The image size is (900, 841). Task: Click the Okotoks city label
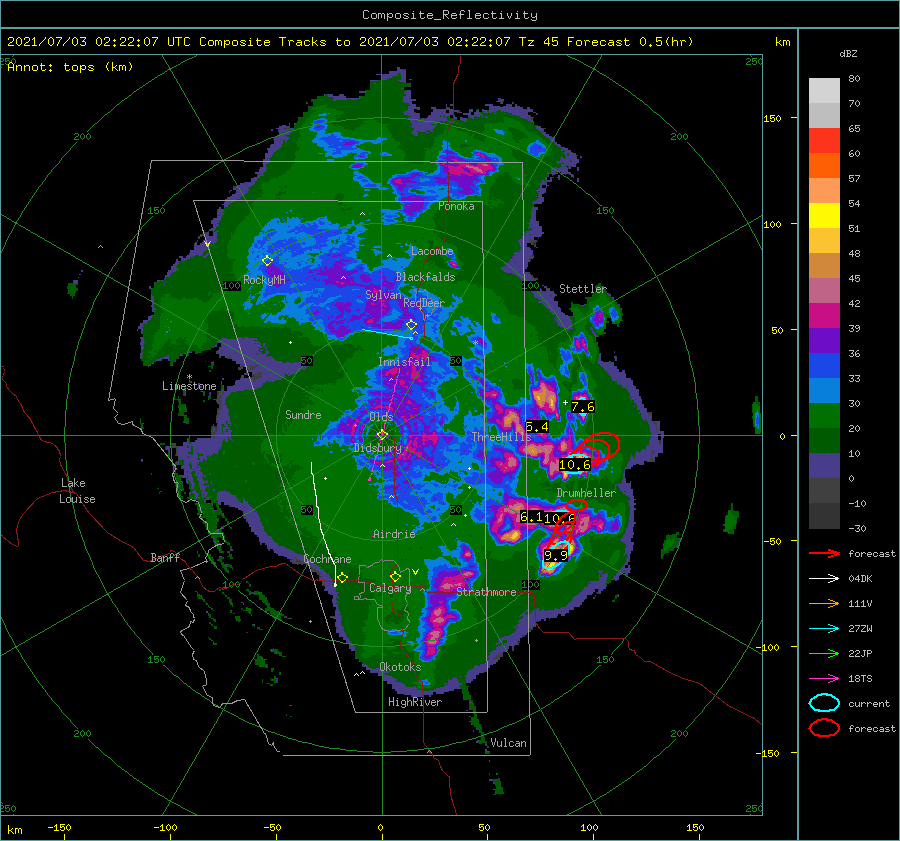click(x=400, y=667)
